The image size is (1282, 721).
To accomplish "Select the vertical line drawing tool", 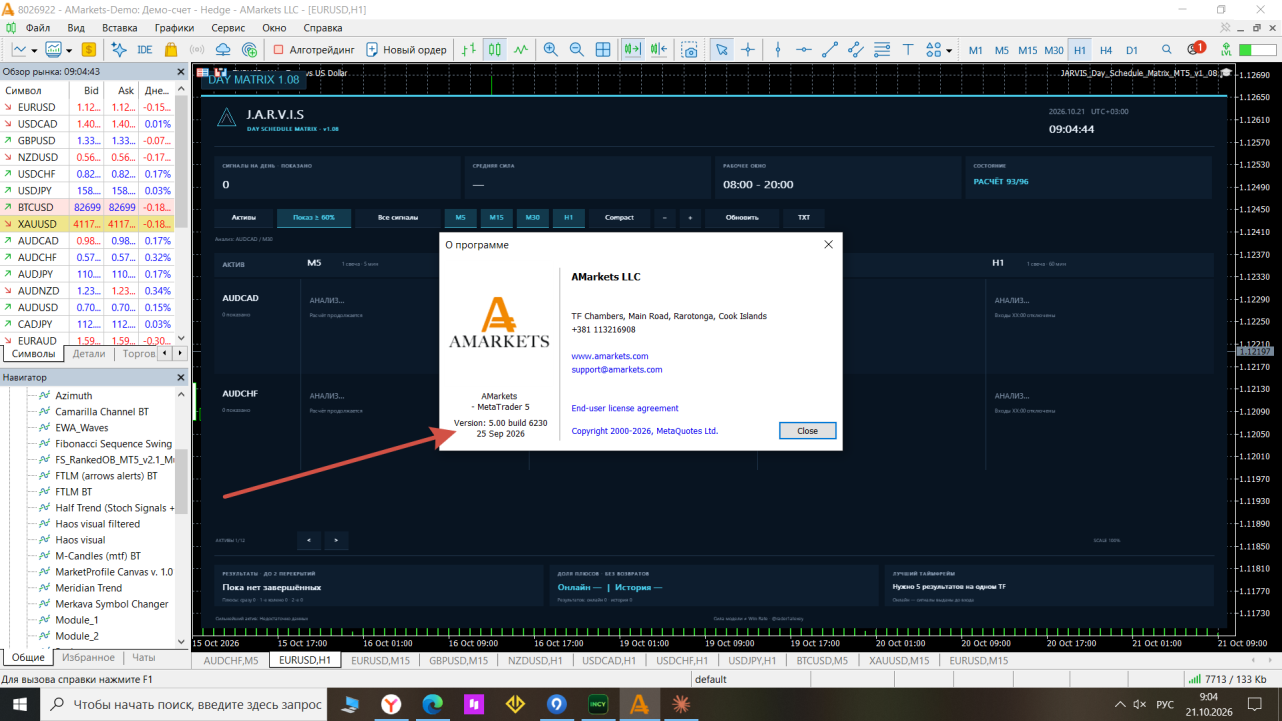I will pos(778,49).
